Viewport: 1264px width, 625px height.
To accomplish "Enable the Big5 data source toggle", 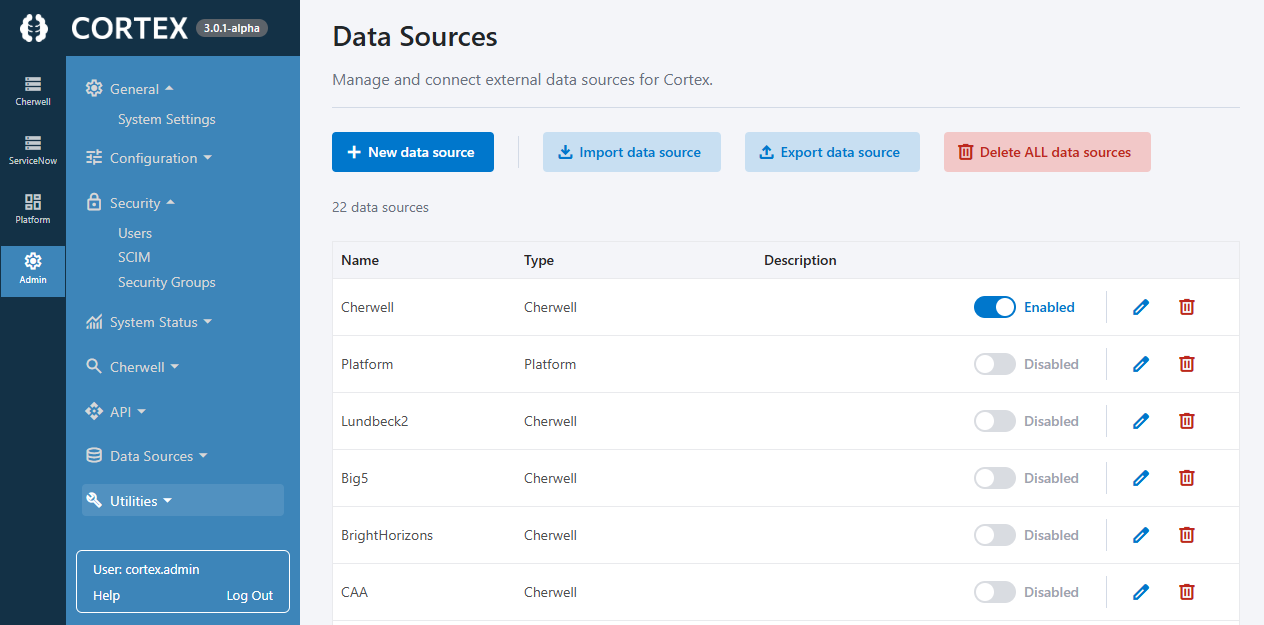I will 995,478.
